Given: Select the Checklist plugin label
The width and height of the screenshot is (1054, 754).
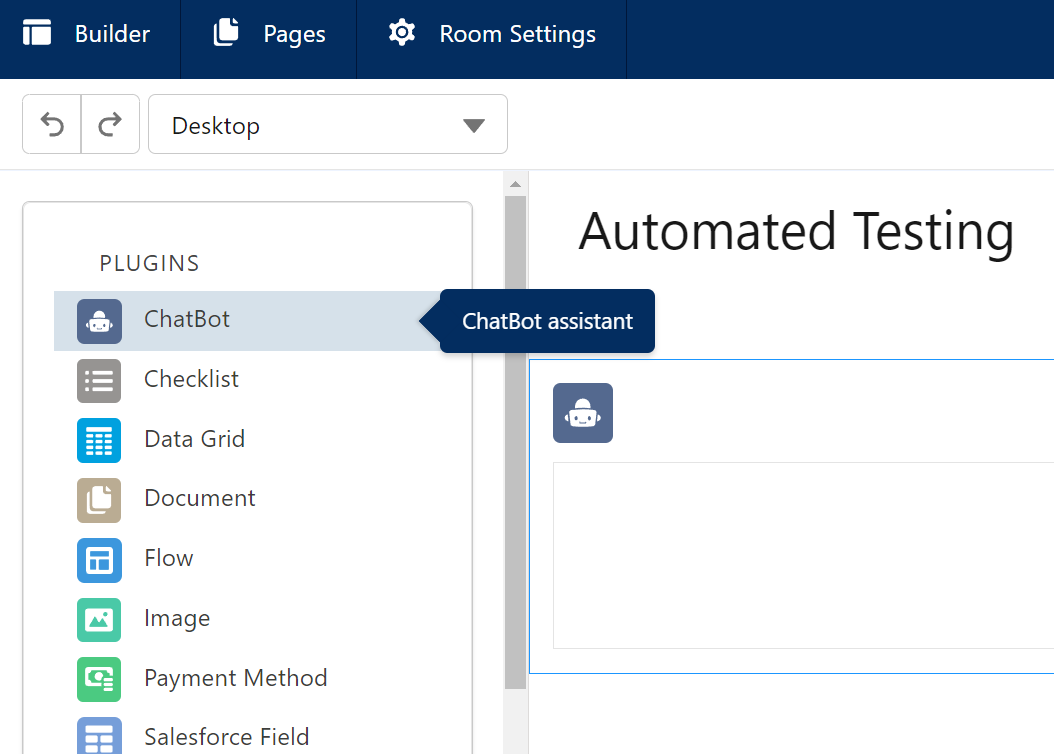Looking at the screenshot, I should coord(192,378).
